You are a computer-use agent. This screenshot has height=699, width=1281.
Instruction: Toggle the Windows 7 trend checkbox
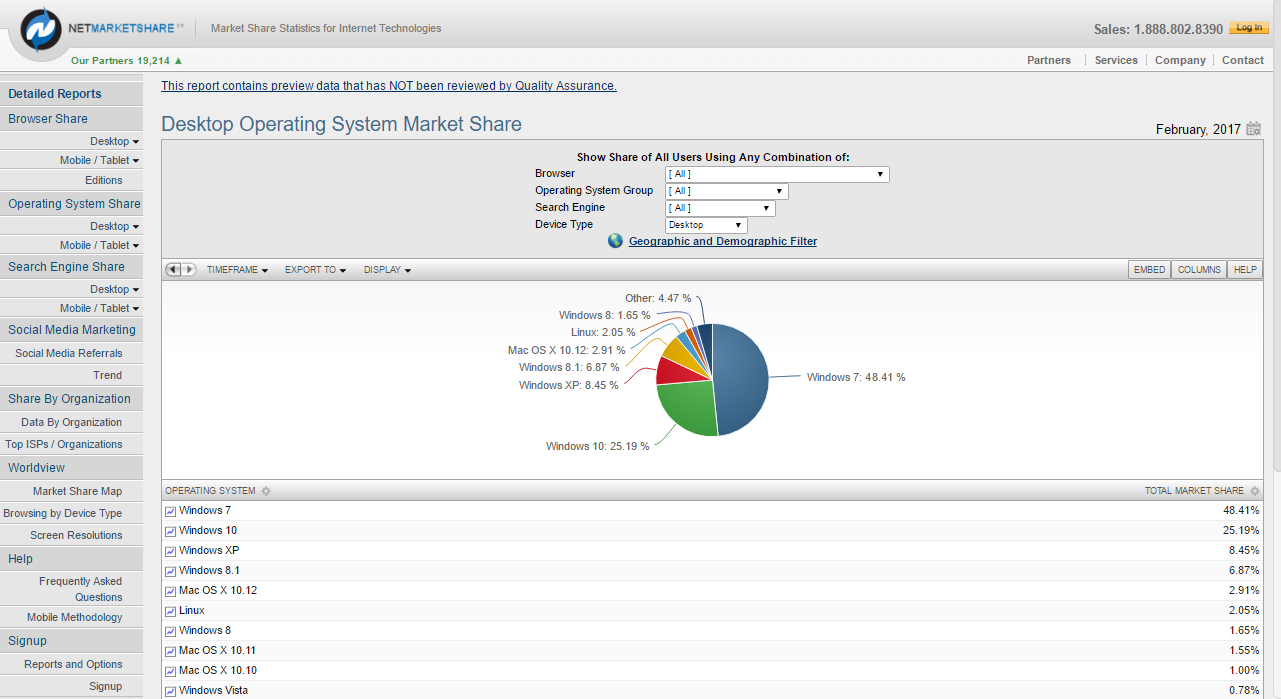coord(170,511)
